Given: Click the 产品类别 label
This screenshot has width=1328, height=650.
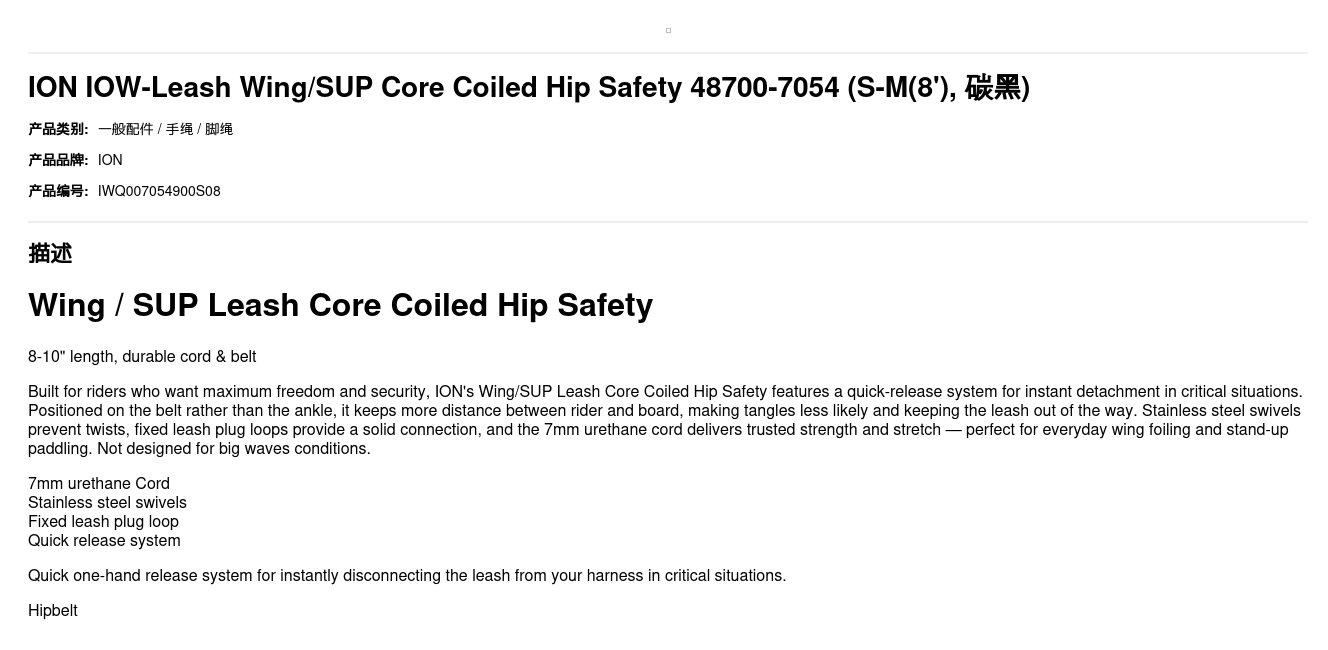Looking at the screenshot, I should point(58,129).
